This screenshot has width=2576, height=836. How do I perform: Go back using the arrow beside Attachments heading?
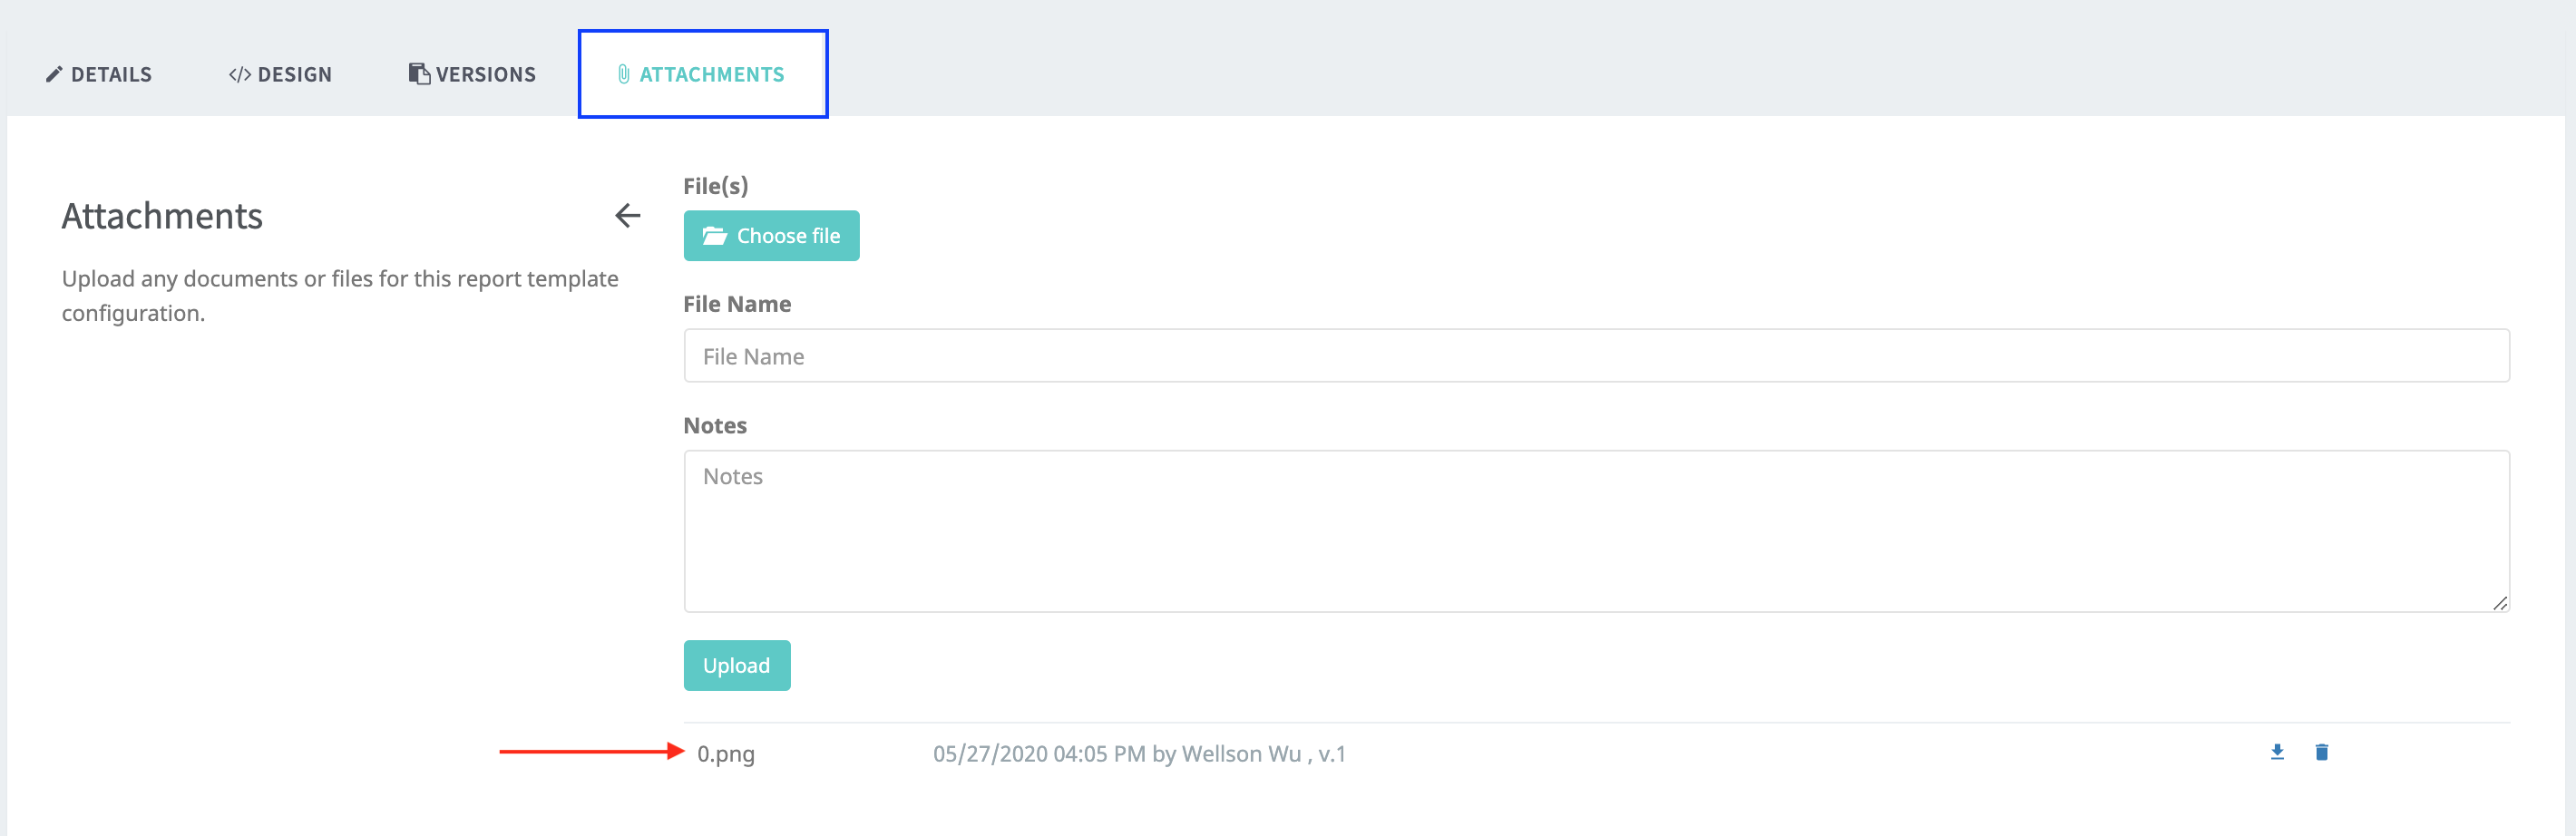[627, 216]
